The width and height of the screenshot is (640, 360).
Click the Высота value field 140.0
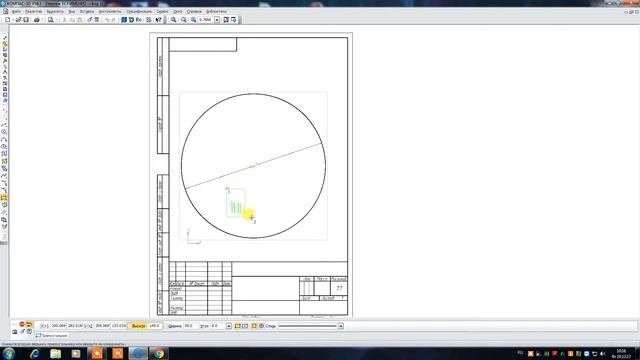[154, 326]
